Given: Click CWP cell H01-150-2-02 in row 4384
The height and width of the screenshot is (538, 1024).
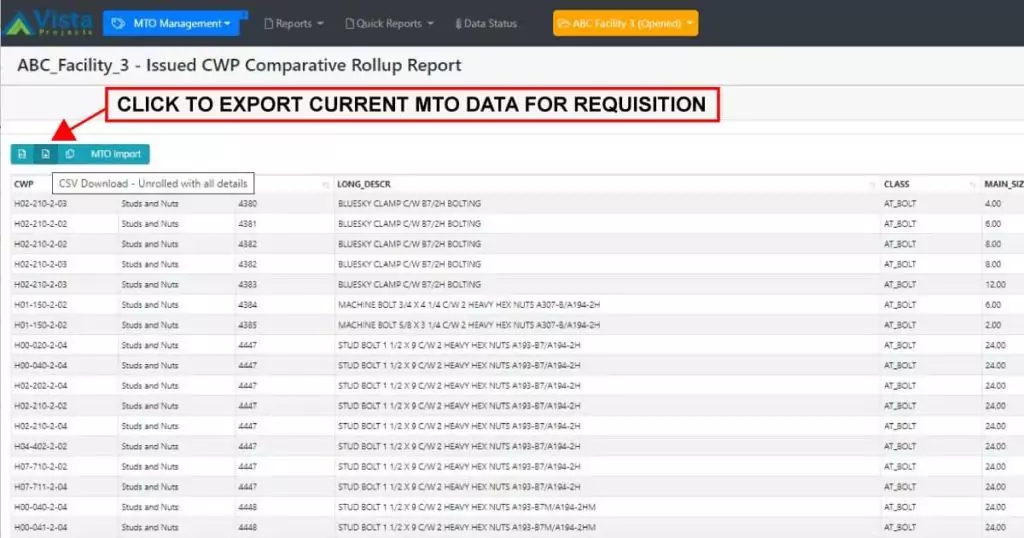Looking at the screenshot, I should [40, 305].
